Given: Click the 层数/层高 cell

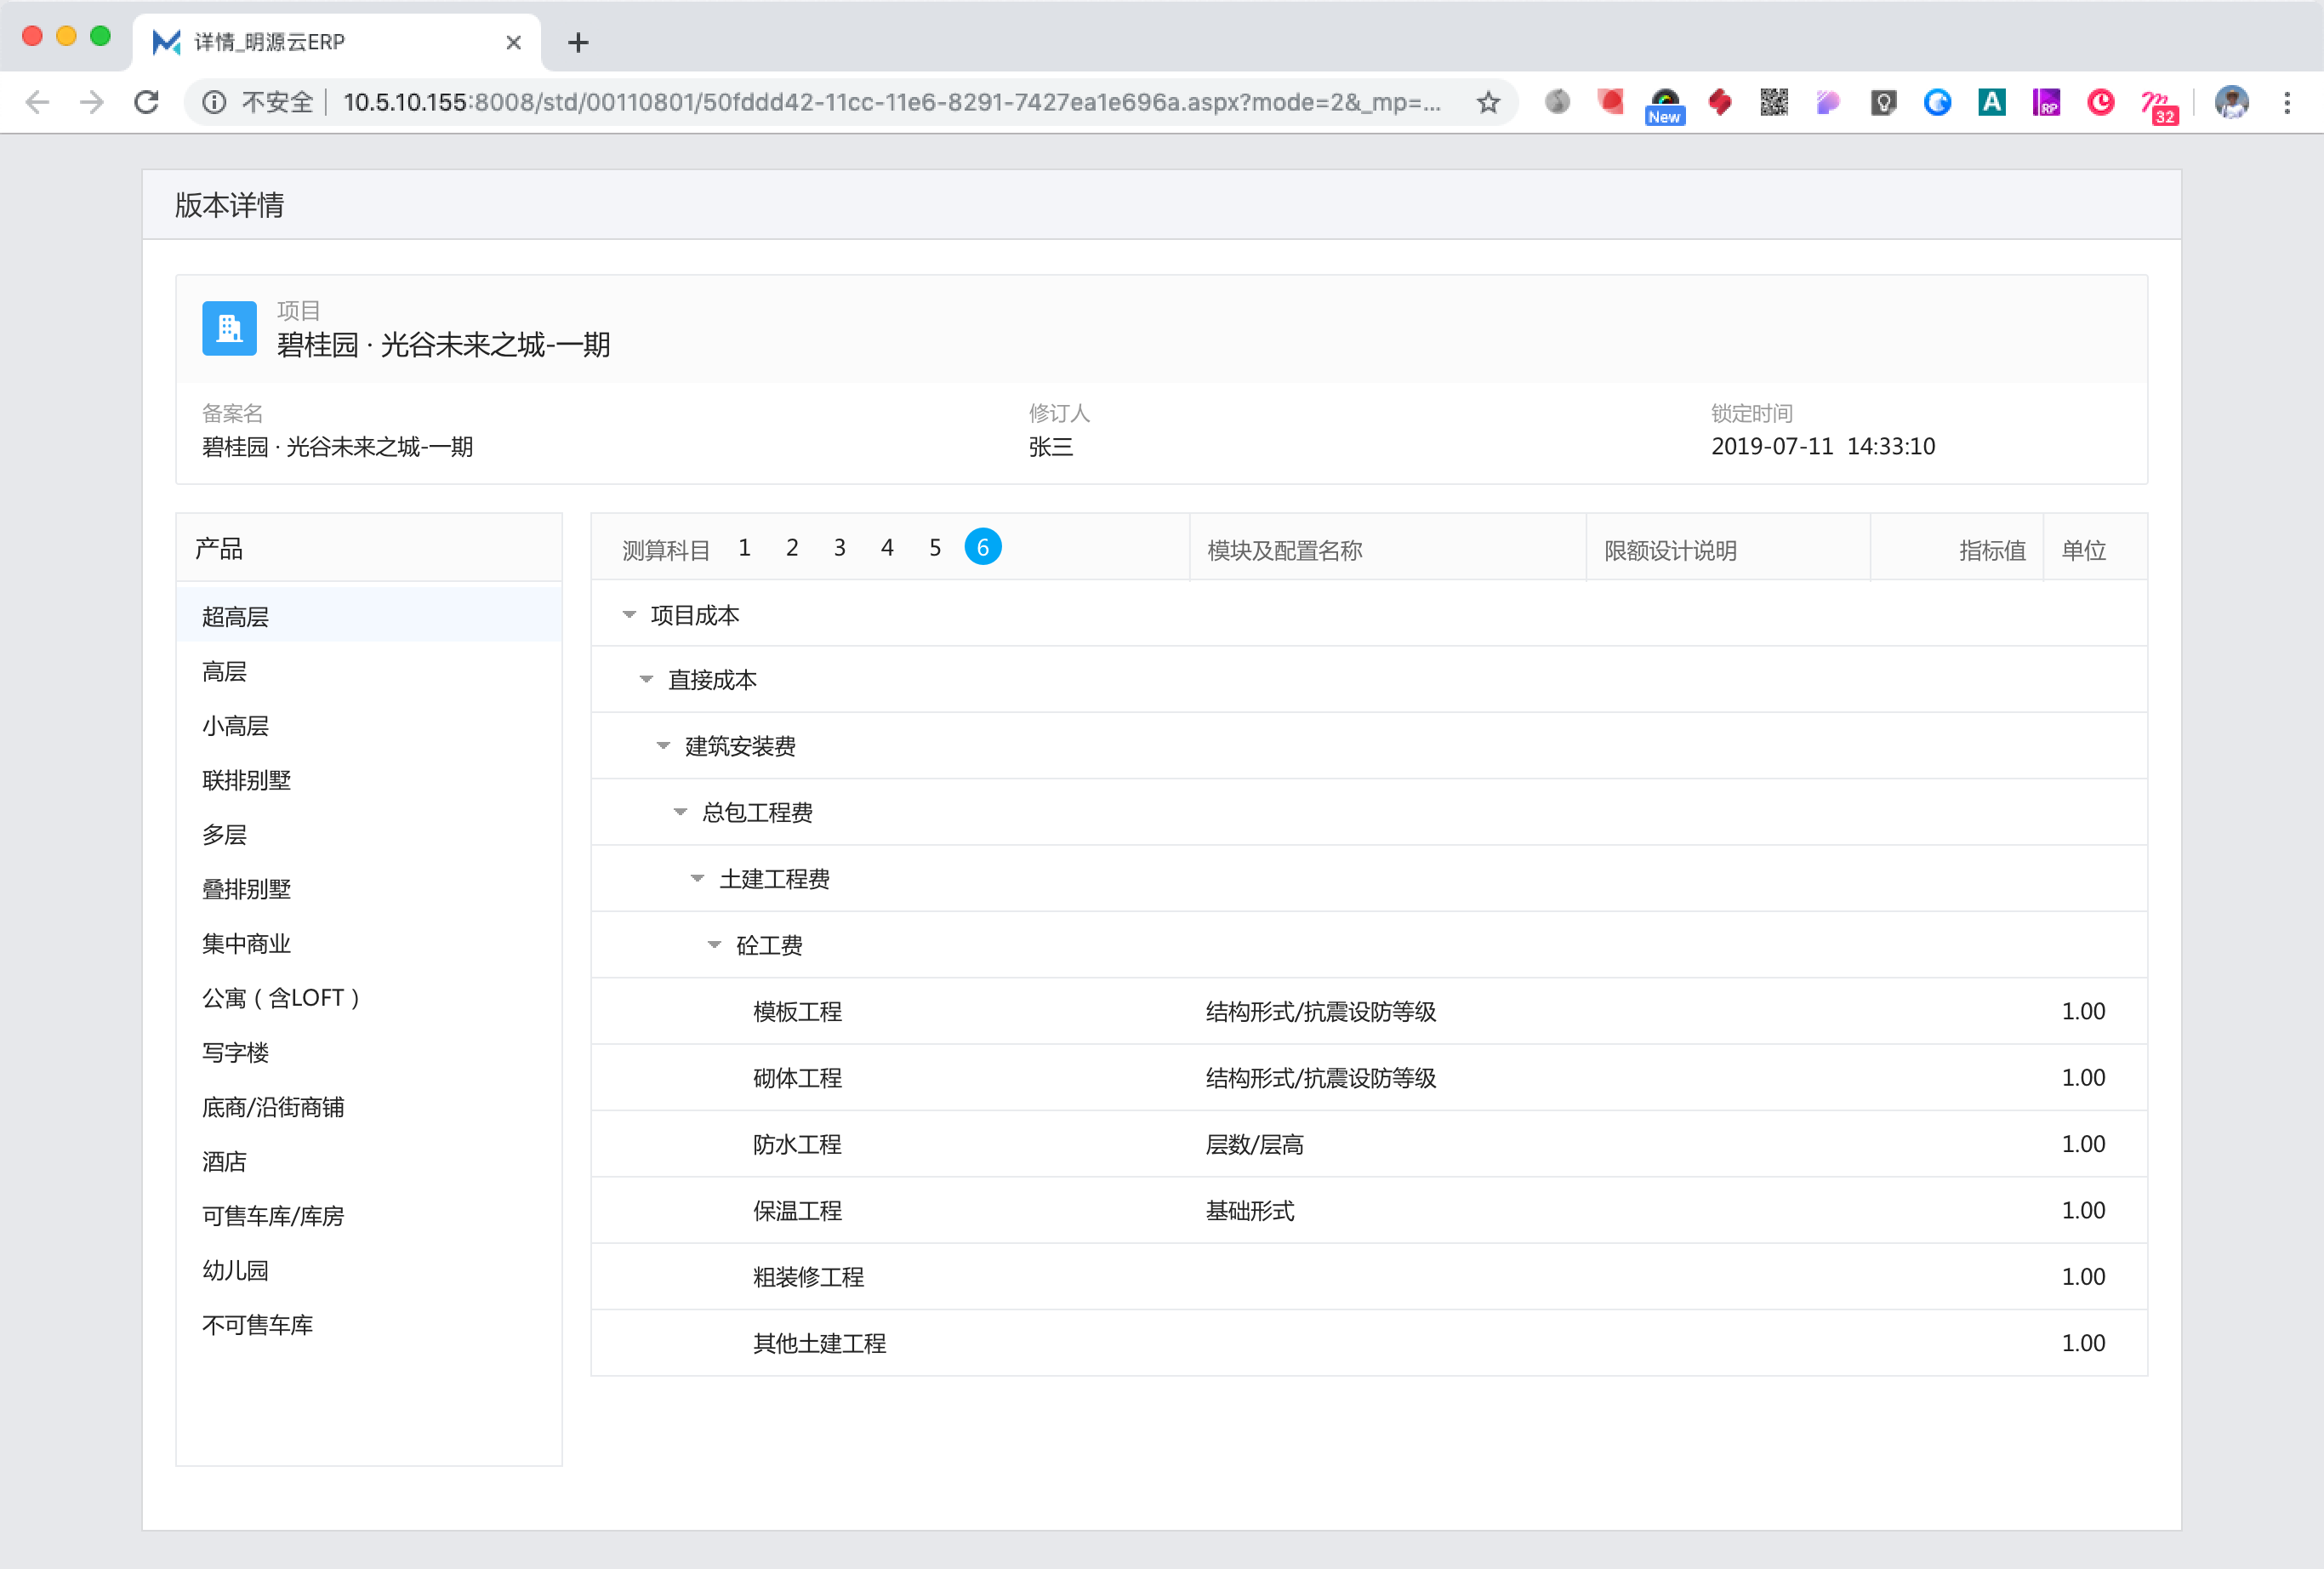Looking at the screenshot, I should click(1254, 1145).
